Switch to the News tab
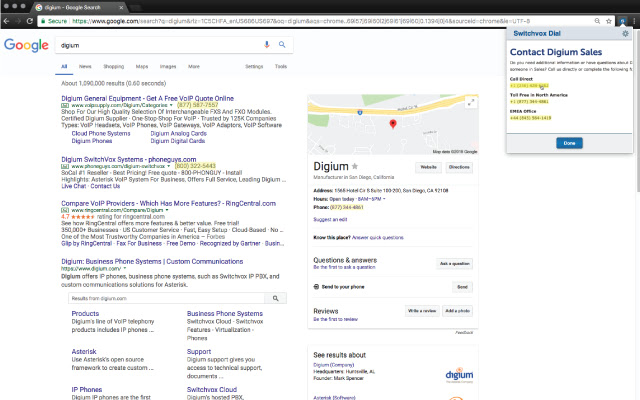640x400 pixels. pyautogui.click(x=85, y=67)
